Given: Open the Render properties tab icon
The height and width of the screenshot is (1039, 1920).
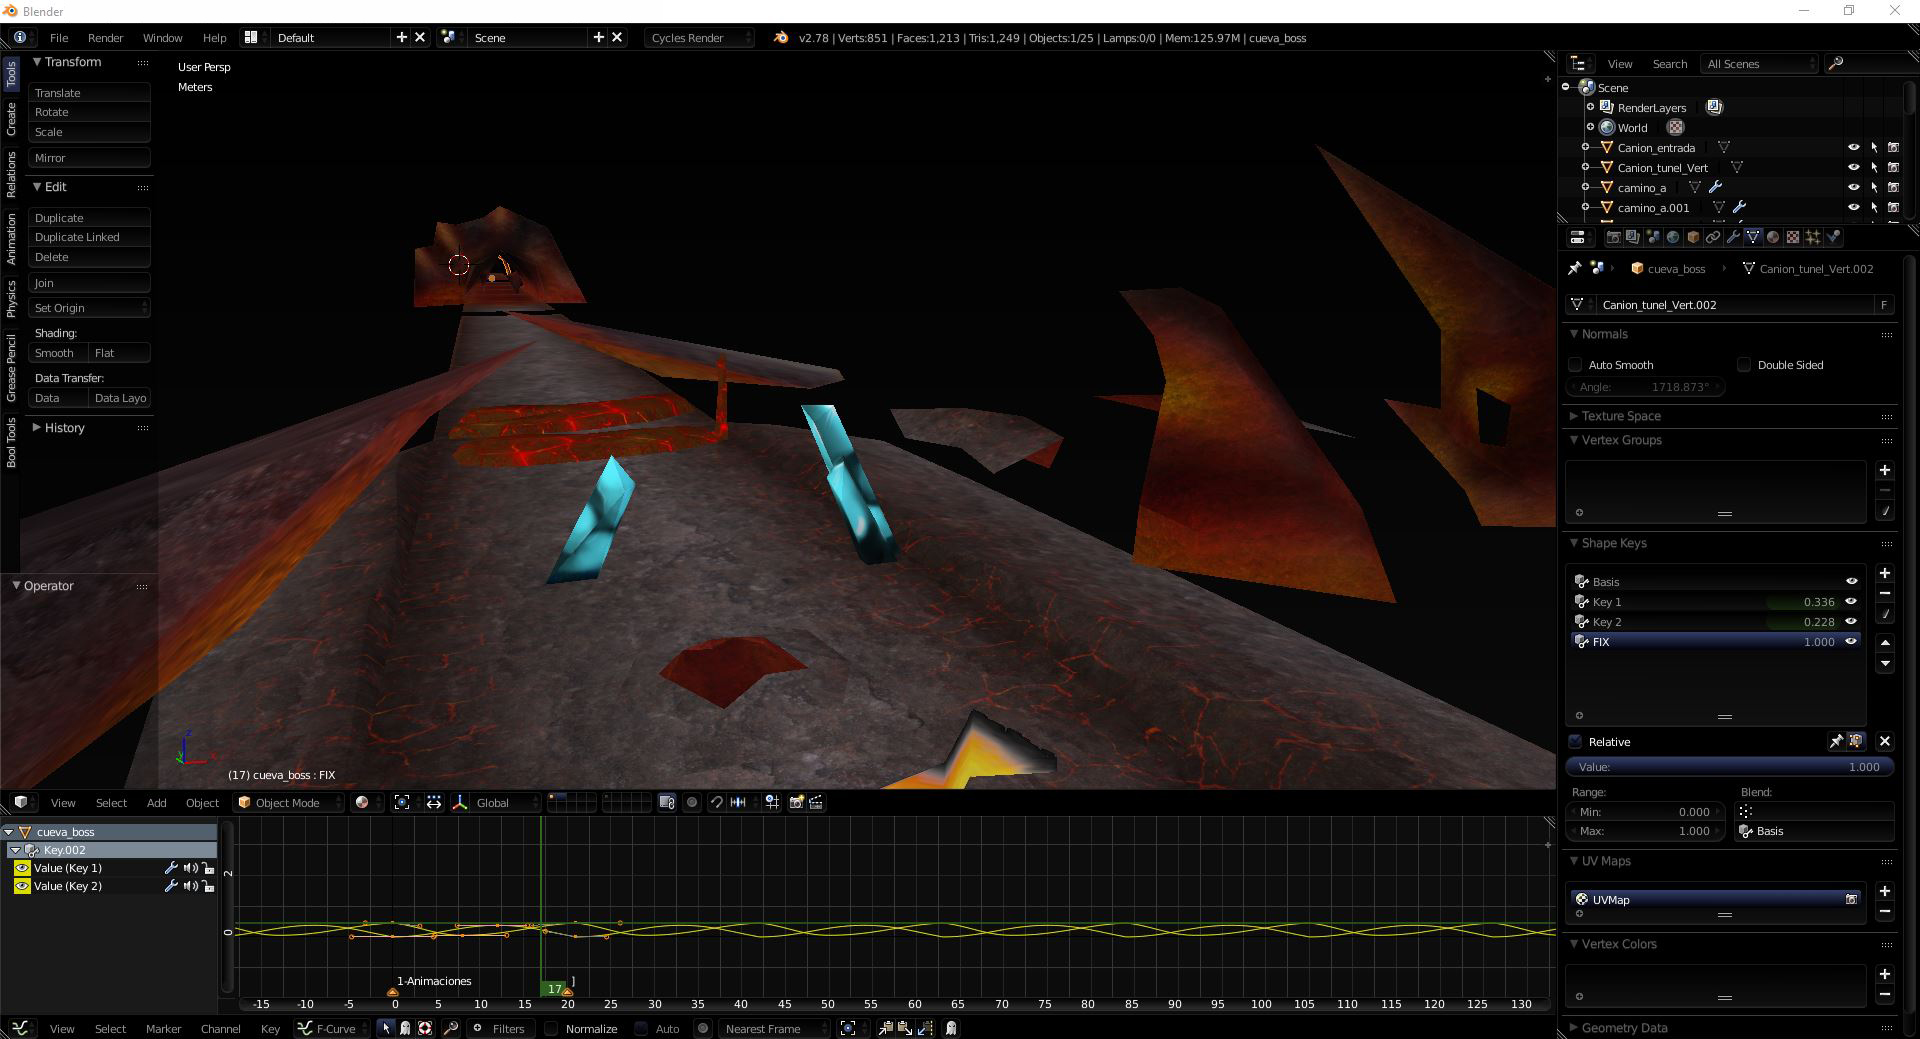Looking at the screenshot, I should (x=1613, y=237).
